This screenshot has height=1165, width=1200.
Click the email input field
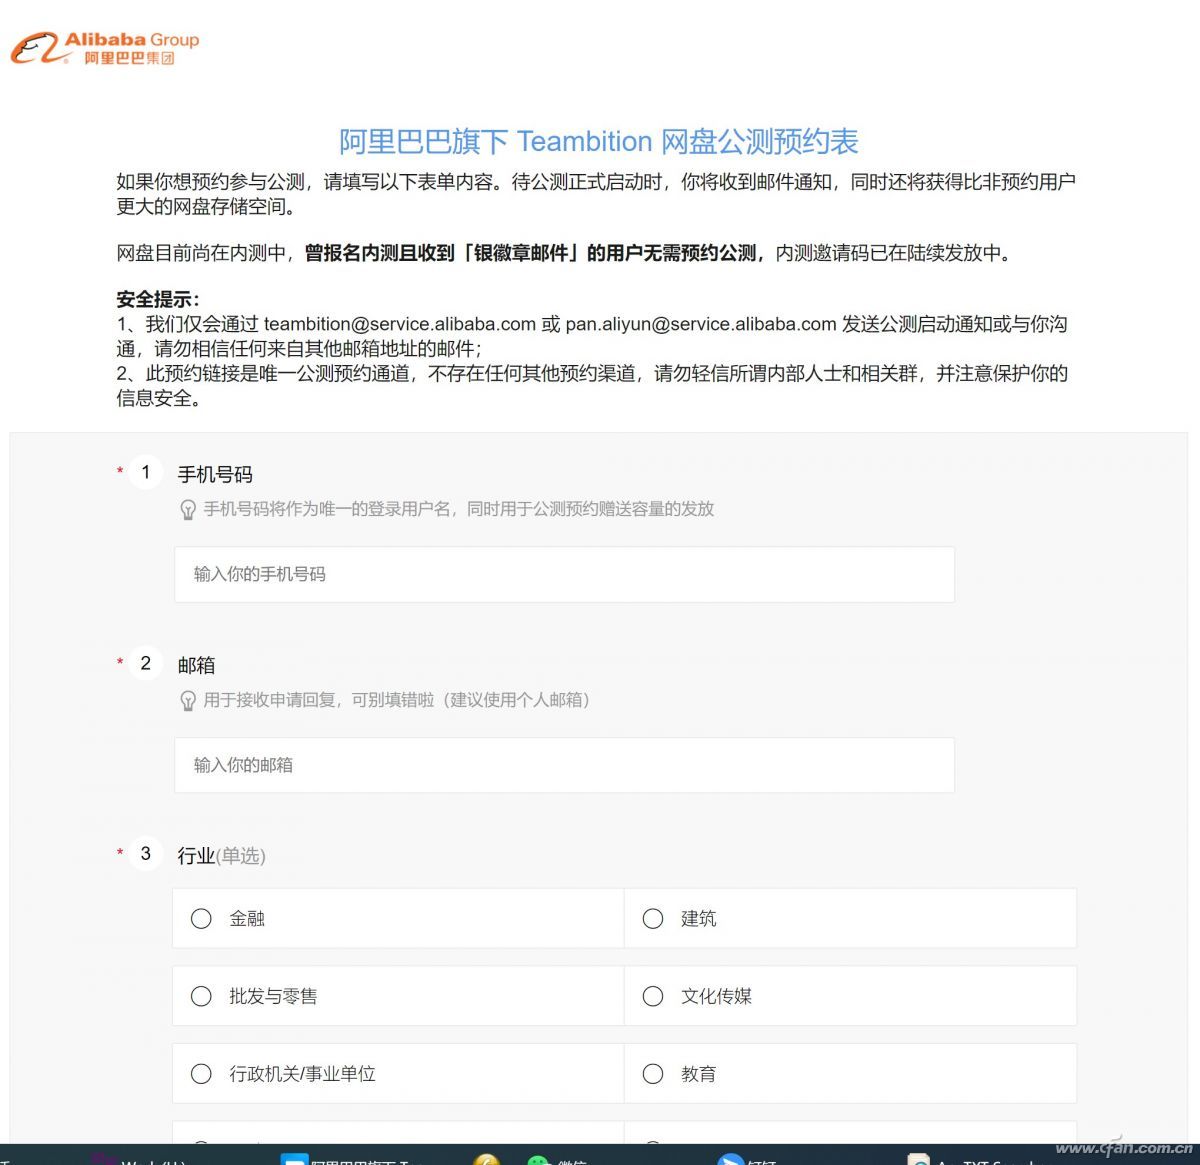563,765
